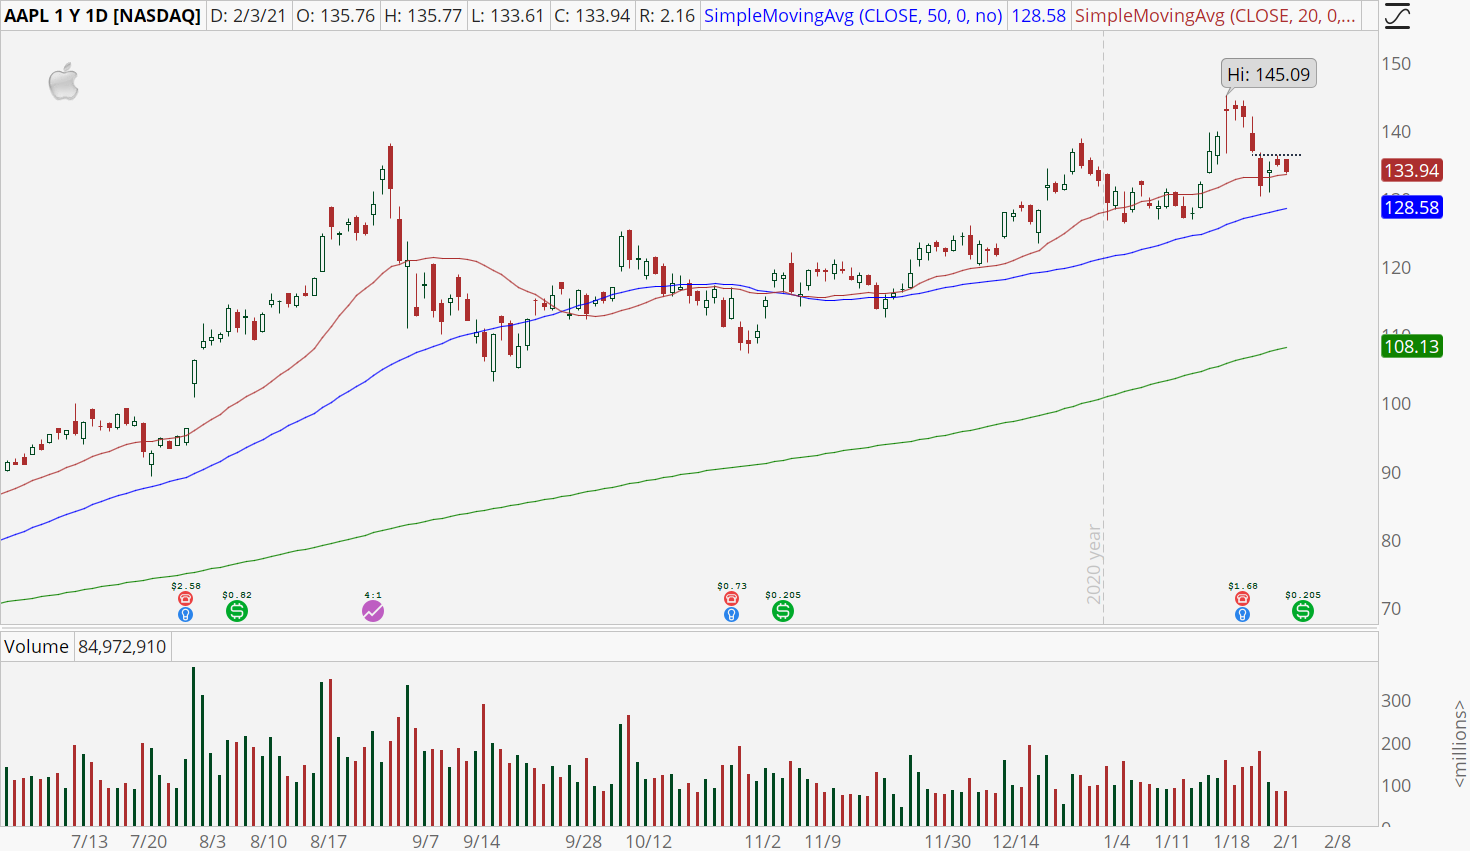Viewport: 1470px width, 851px height.
Task: Click the 120 level on the price axis
Action: tap(1396, 267)
